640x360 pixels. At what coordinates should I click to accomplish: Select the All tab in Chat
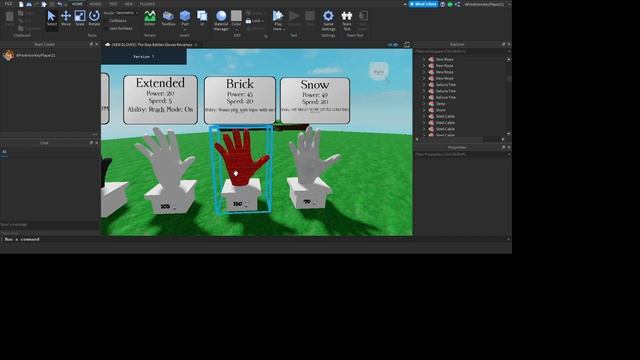(4, 151)
